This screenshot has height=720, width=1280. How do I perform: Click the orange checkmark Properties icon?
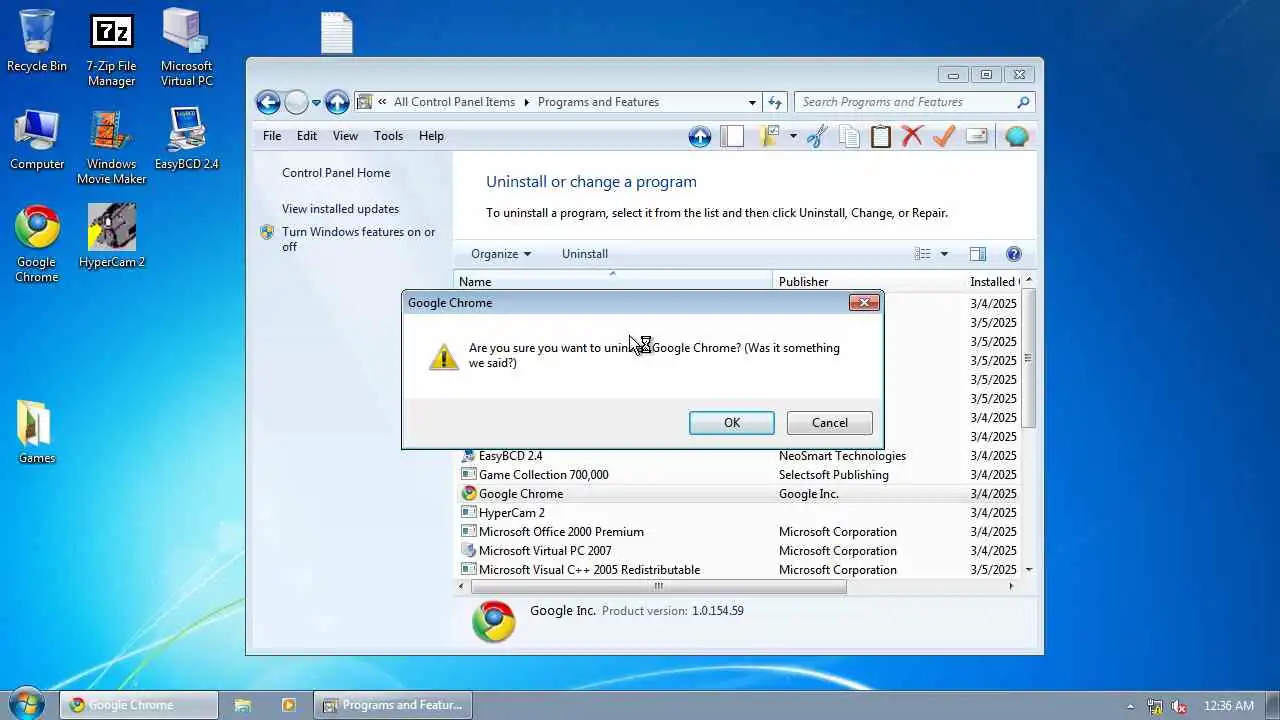944,137
